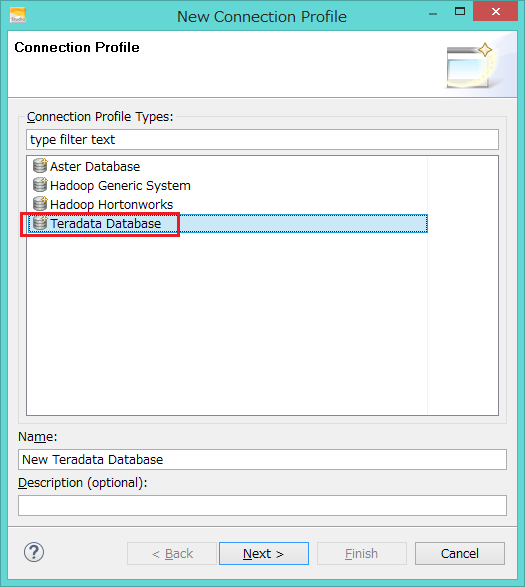Cancel the New Connection Profile dialog
Screen dimensions: 525x587
pyautogui.click(x=459, y=553)
